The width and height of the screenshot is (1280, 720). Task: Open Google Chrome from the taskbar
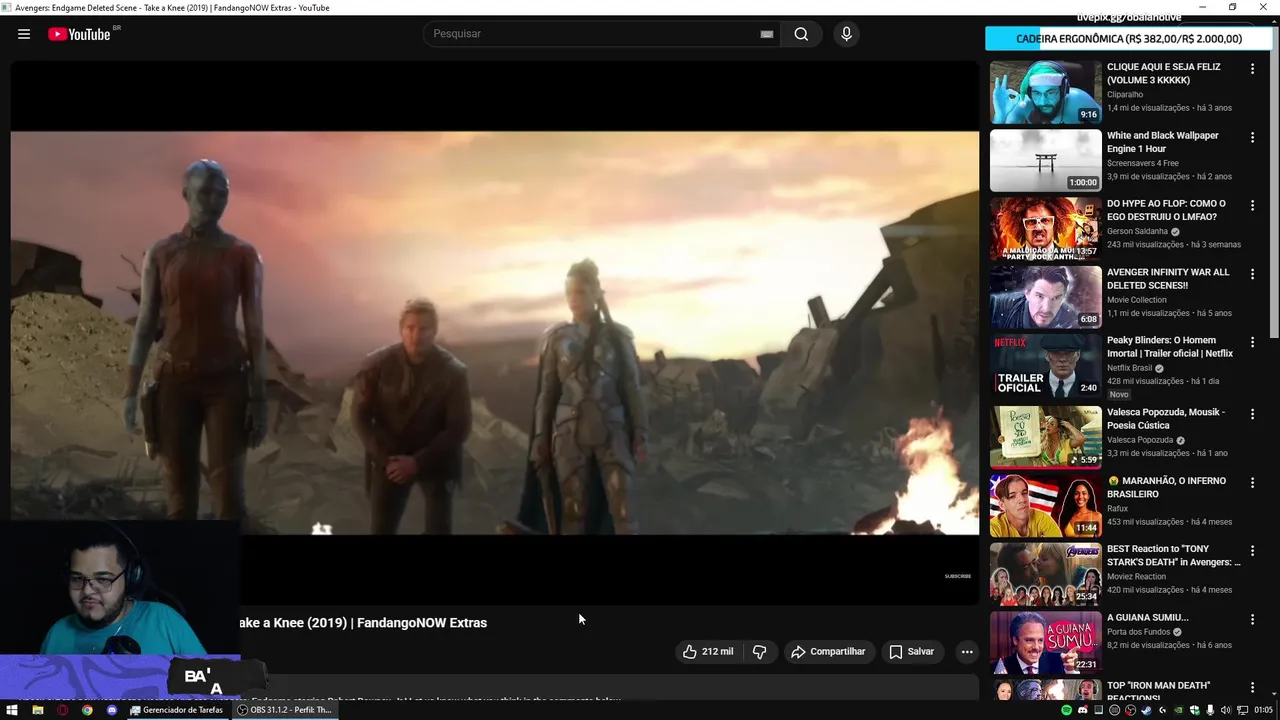(87, 710)
